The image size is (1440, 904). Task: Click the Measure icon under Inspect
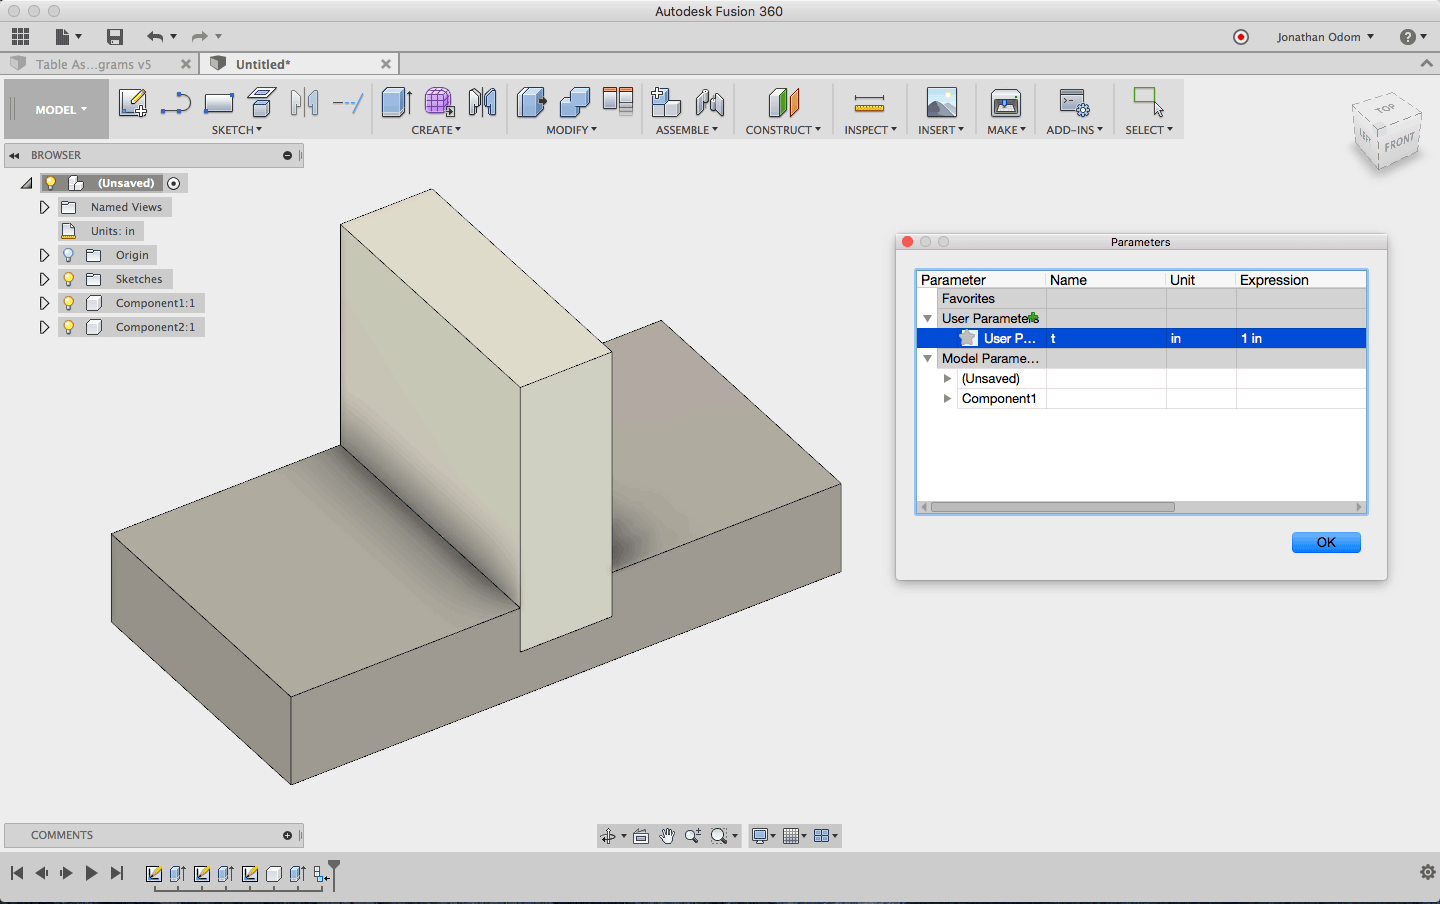(869, 103)
